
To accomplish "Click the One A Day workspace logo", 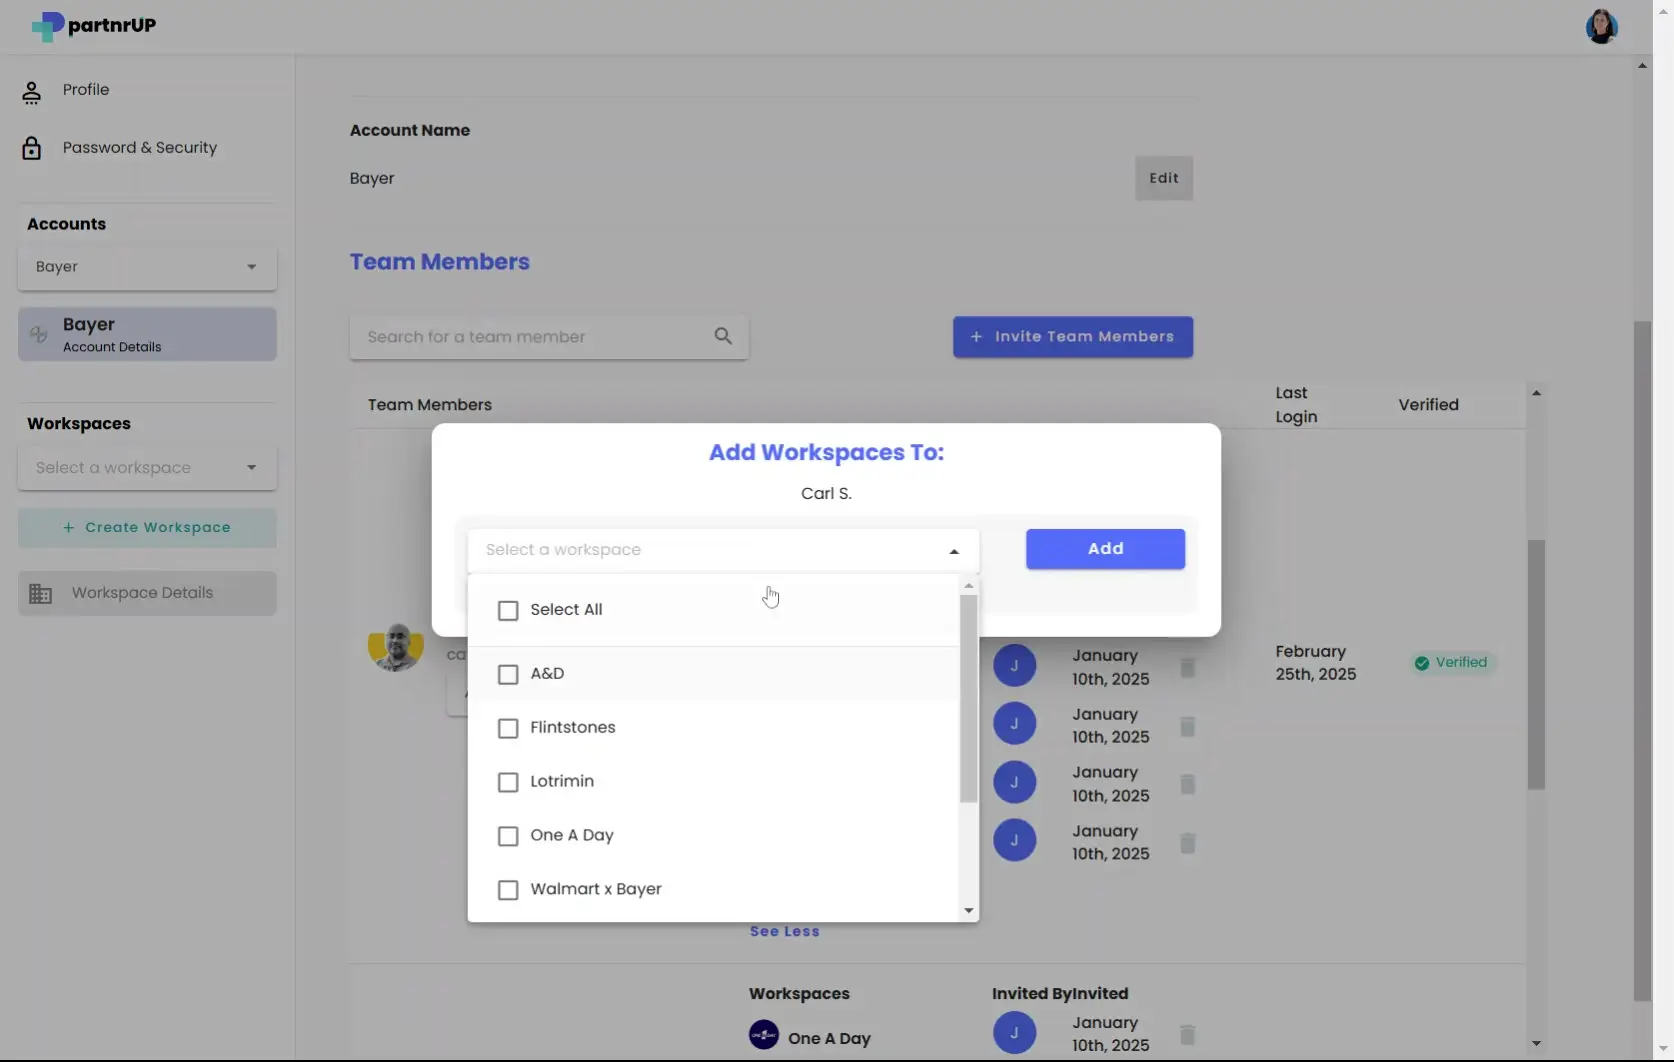I will 764,1036.
